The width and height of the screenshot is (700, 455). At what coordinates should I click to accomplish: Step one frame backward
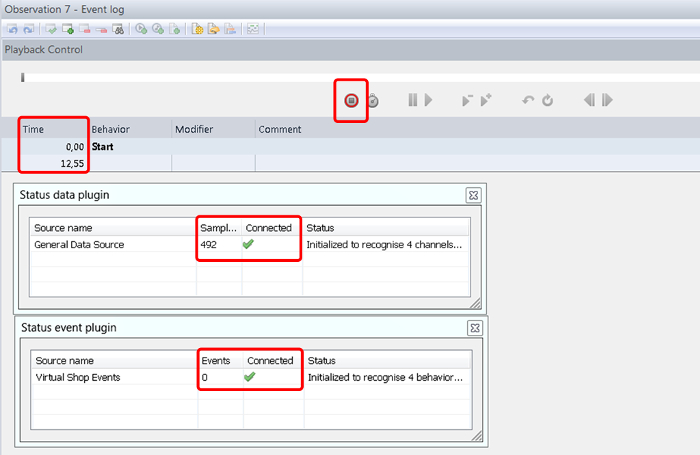589,100
